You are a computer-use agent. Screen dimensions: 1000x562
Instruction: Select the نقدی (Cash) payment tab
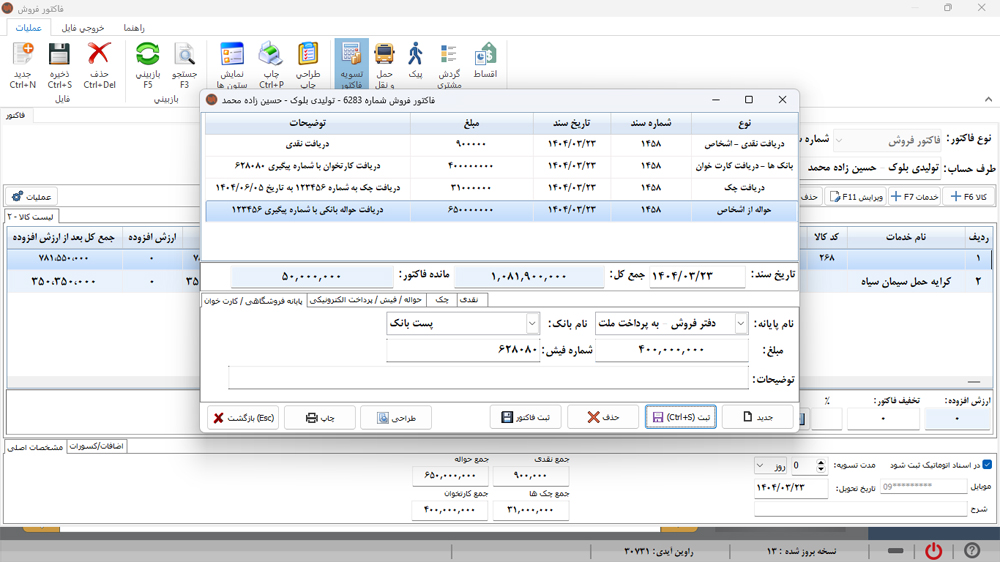[x=471, y=300]
